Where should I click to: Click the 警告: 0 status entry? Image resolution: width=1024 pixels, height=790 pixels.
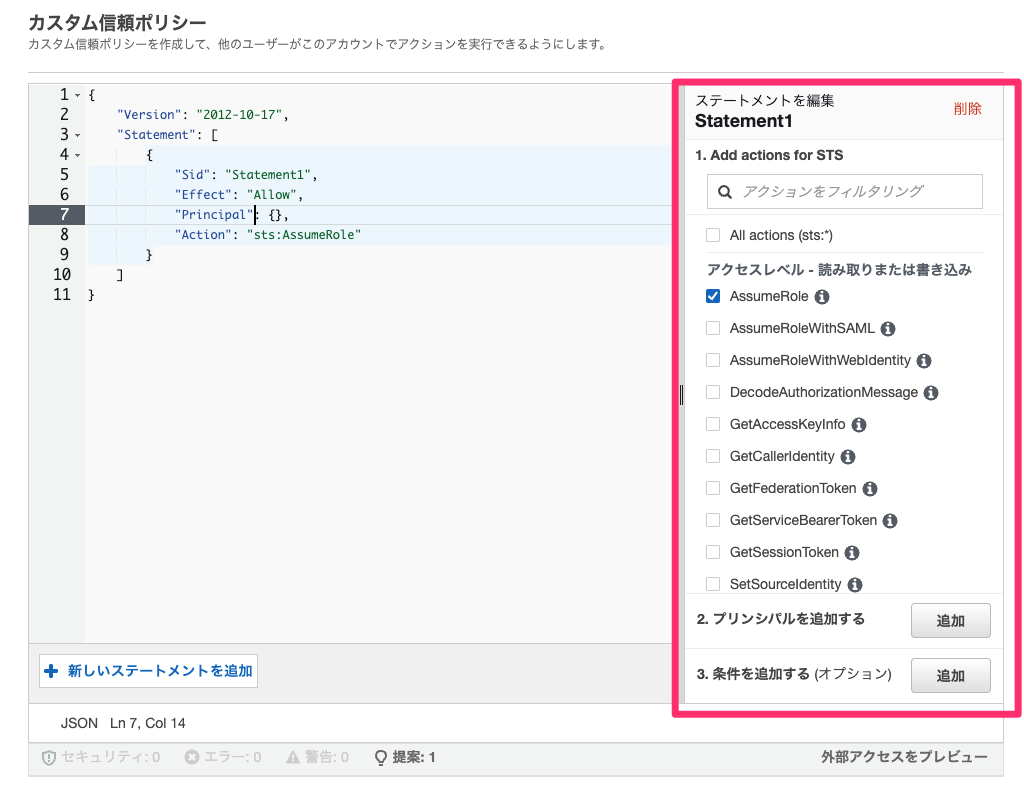(317, 757)
